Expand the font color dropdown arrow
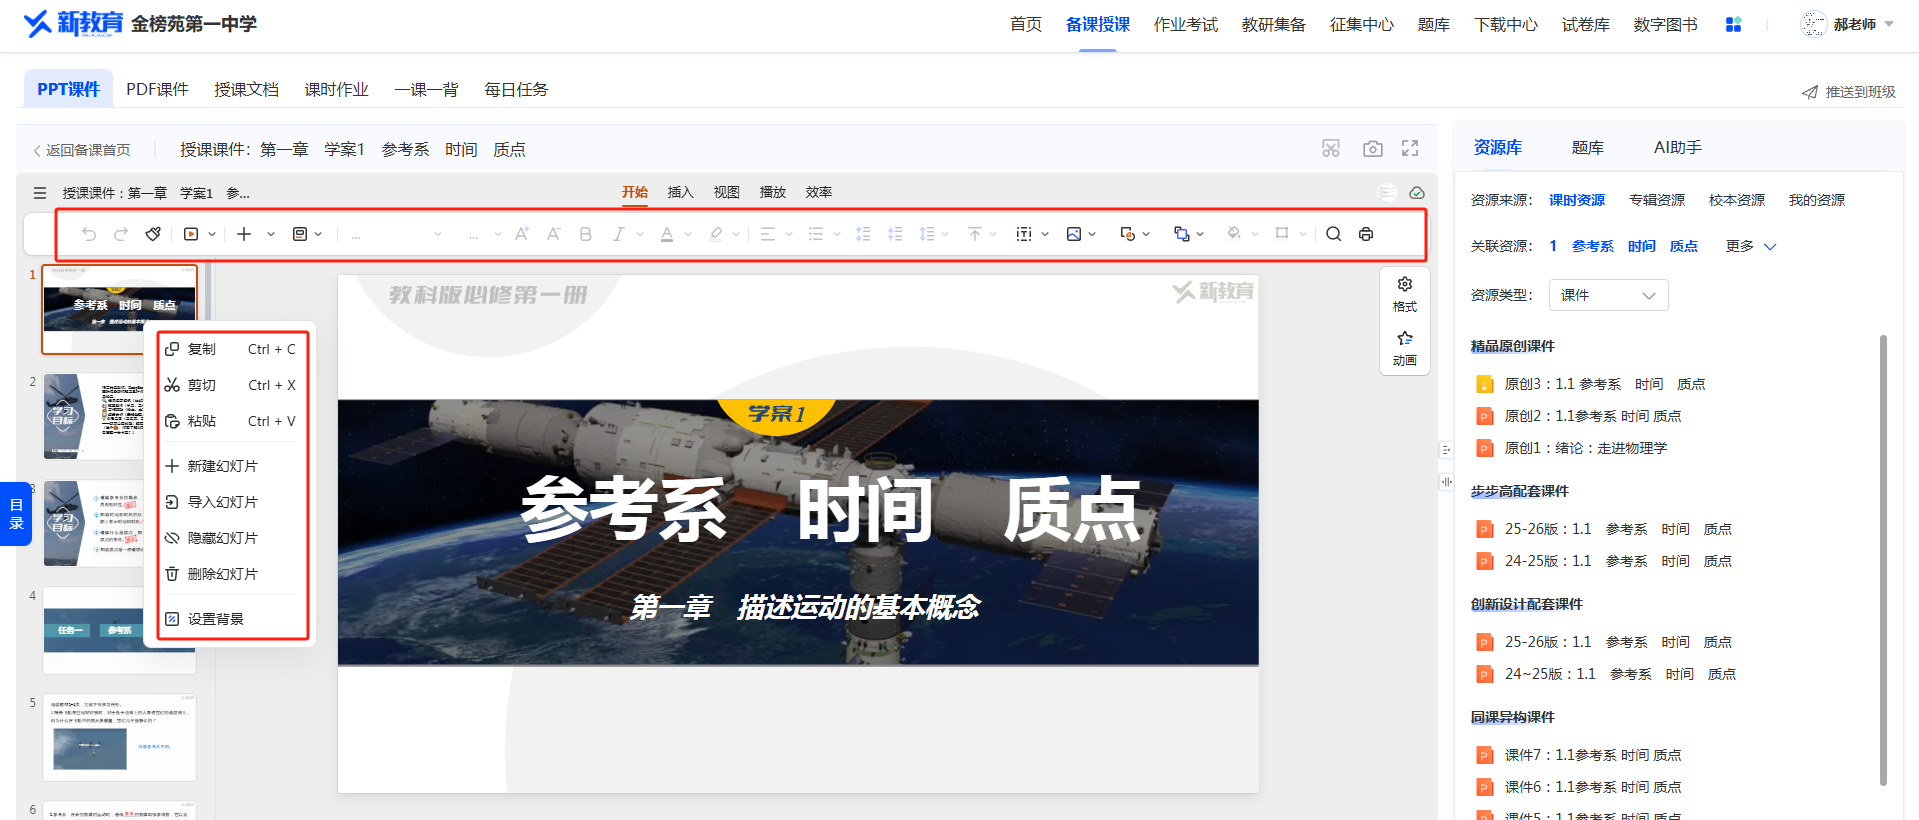The width and height of the screenshot is (1919, 820). click(x=688, y=234)
